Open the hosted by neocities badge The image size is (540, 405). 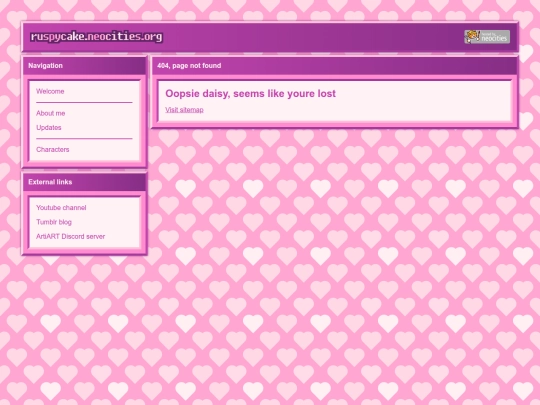(487, 37)
